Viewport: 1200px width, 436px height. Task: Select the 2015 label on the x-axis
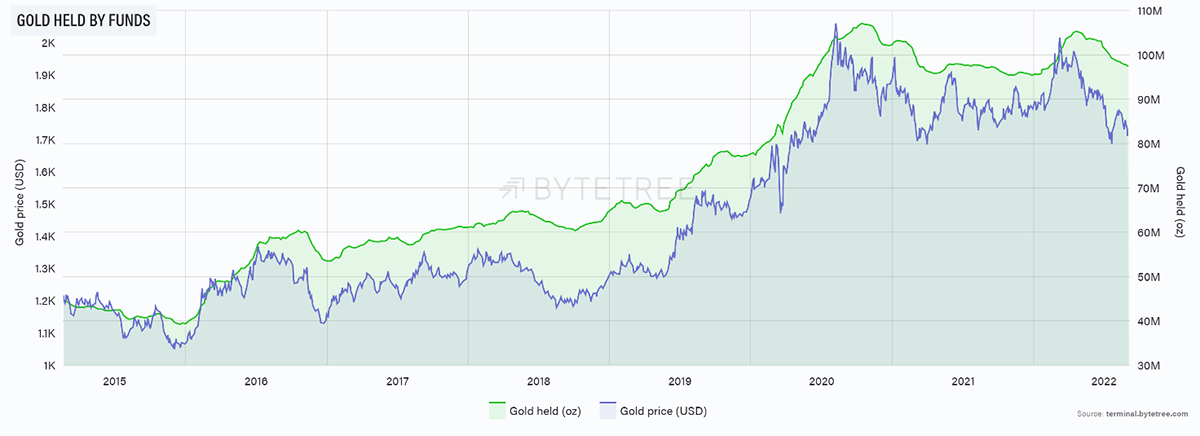114,382
